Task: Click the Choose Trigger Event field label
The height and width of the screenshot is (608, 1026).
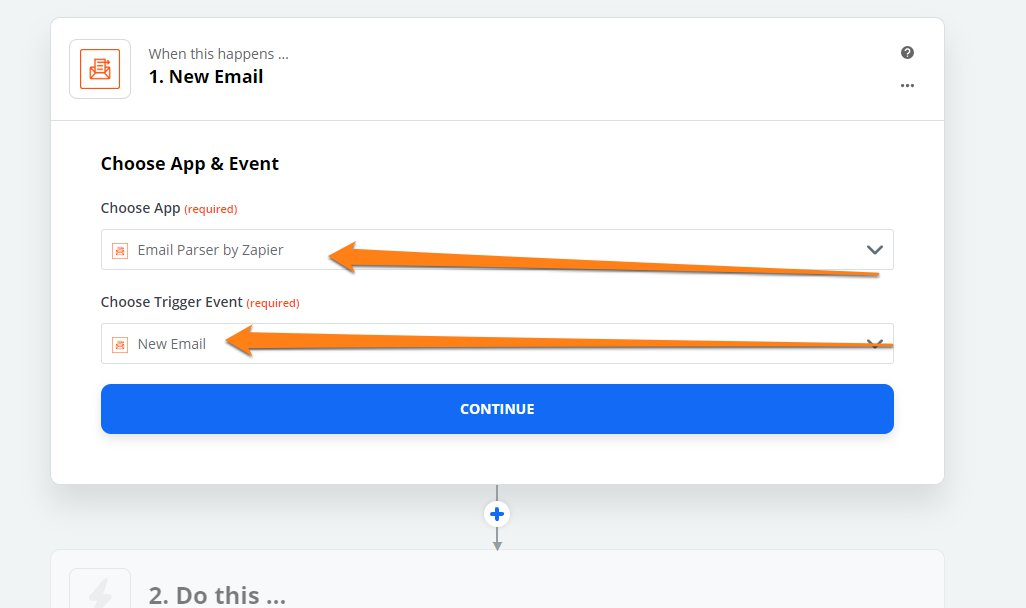Action: pyautogui.click(x=171, y=302)
